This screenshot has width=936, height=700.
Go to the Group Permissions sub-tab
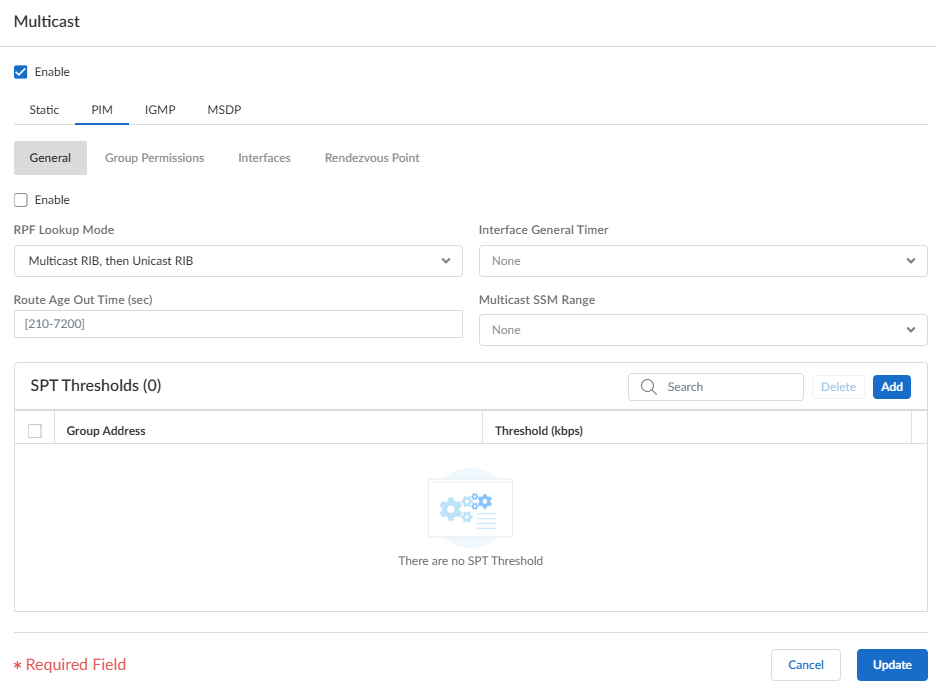pos(154,158)
